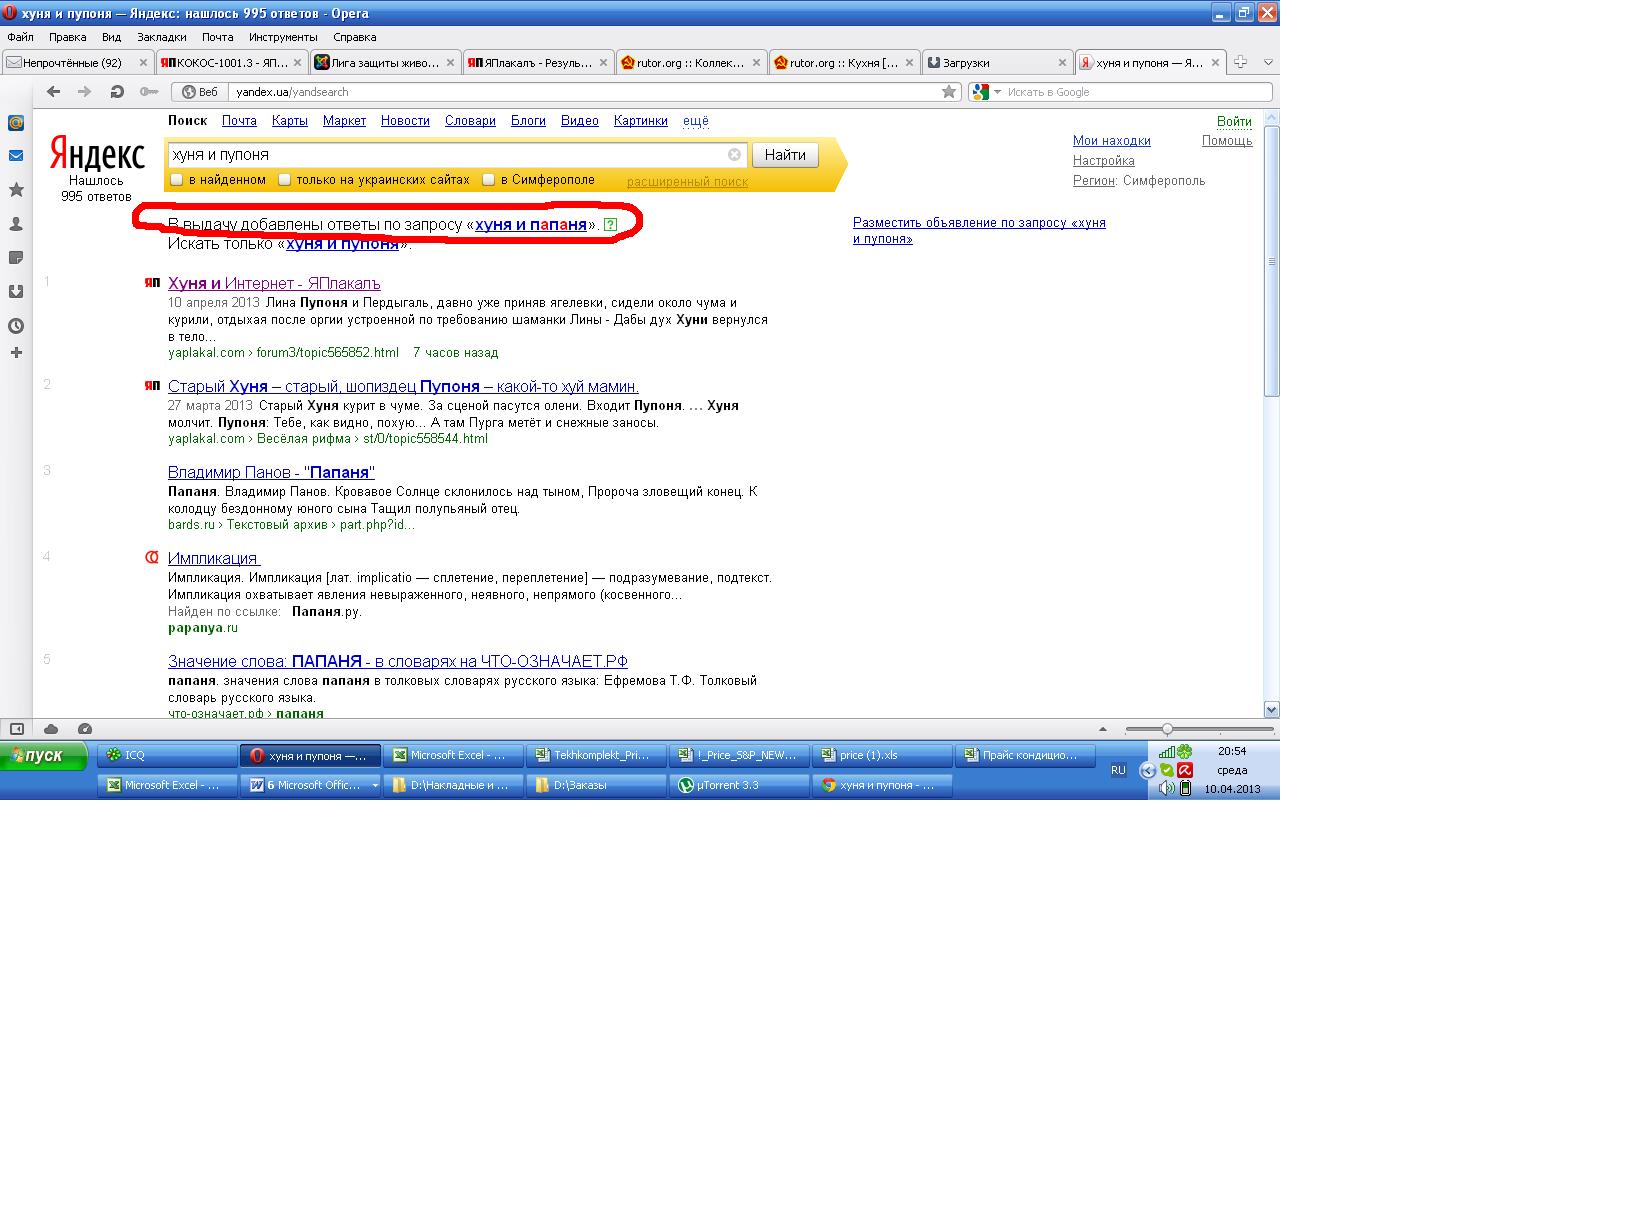Tick the 'в Симферополе' checkbox
The width and height of the screenshot is (1632, 1224).
click(x=489, y=180)
